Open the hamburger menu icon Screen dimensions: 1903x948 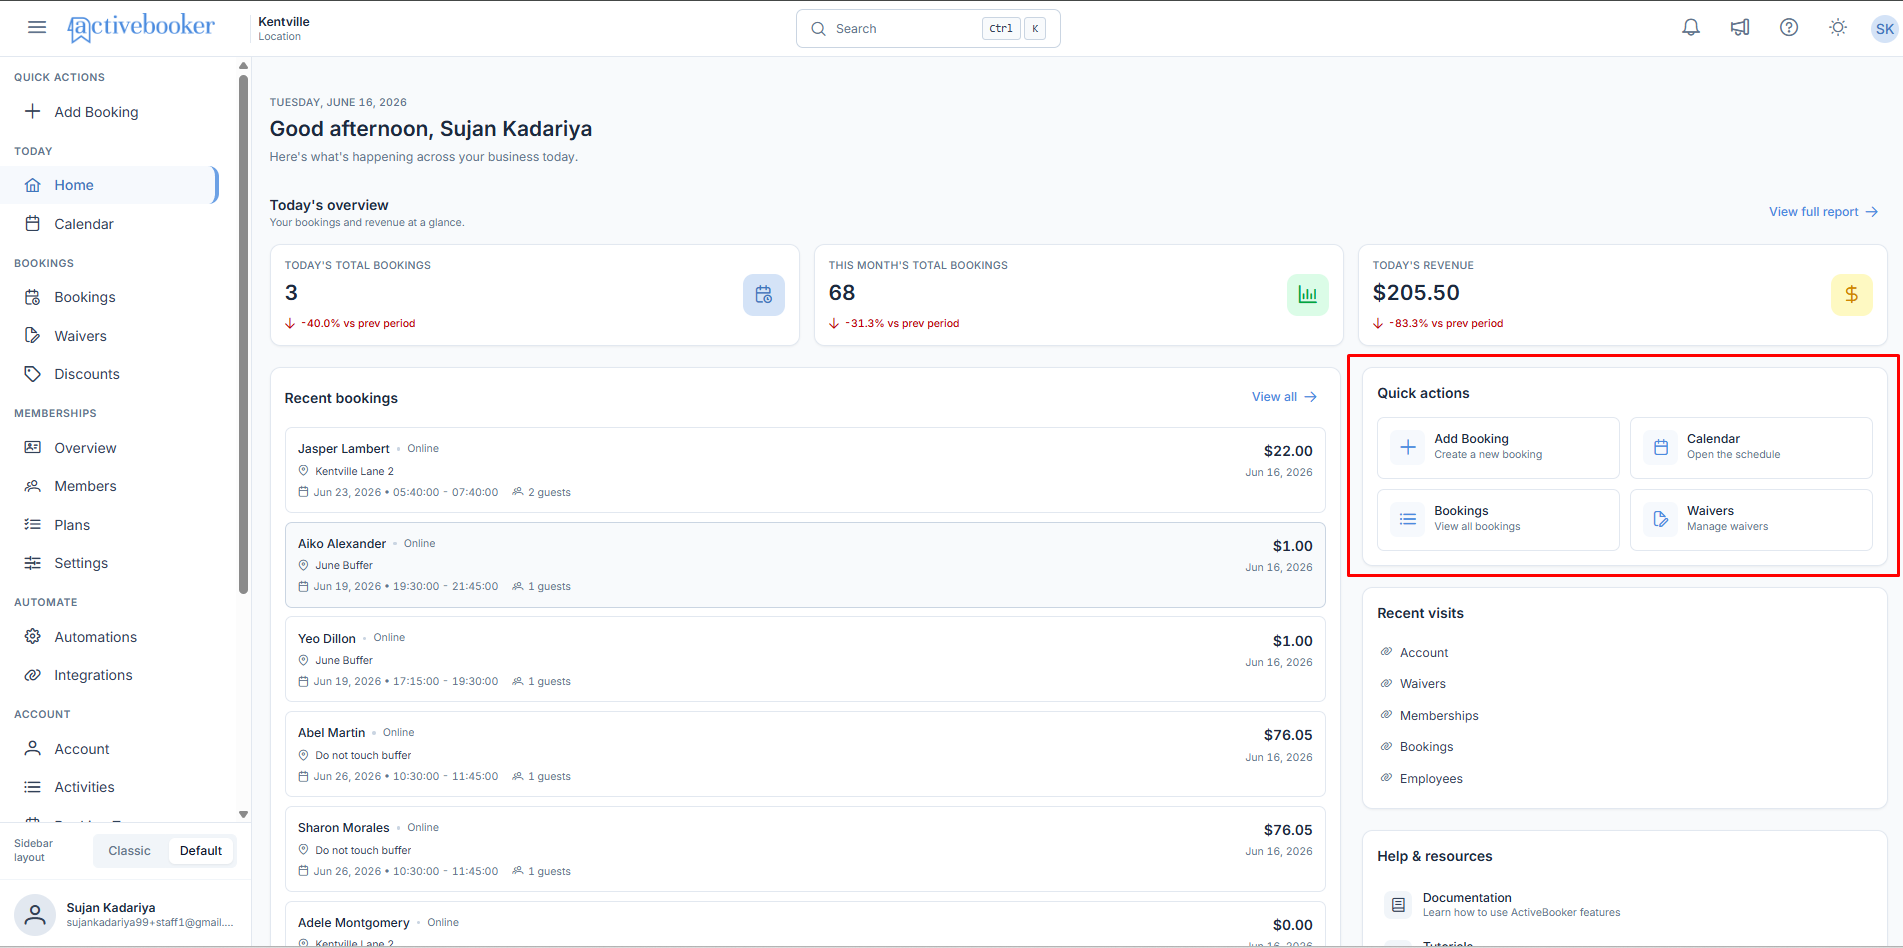click(x=37, y=27)
